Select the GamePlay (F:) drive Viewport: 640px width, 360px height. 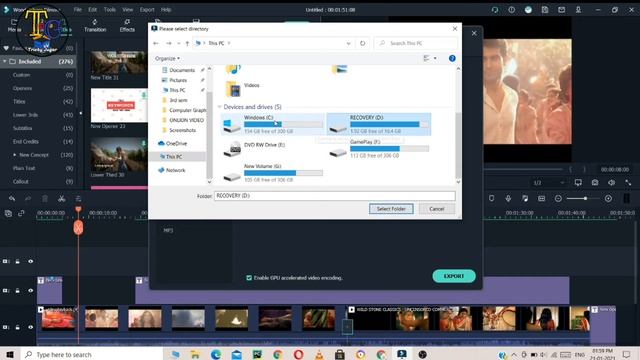pos(379,149)
